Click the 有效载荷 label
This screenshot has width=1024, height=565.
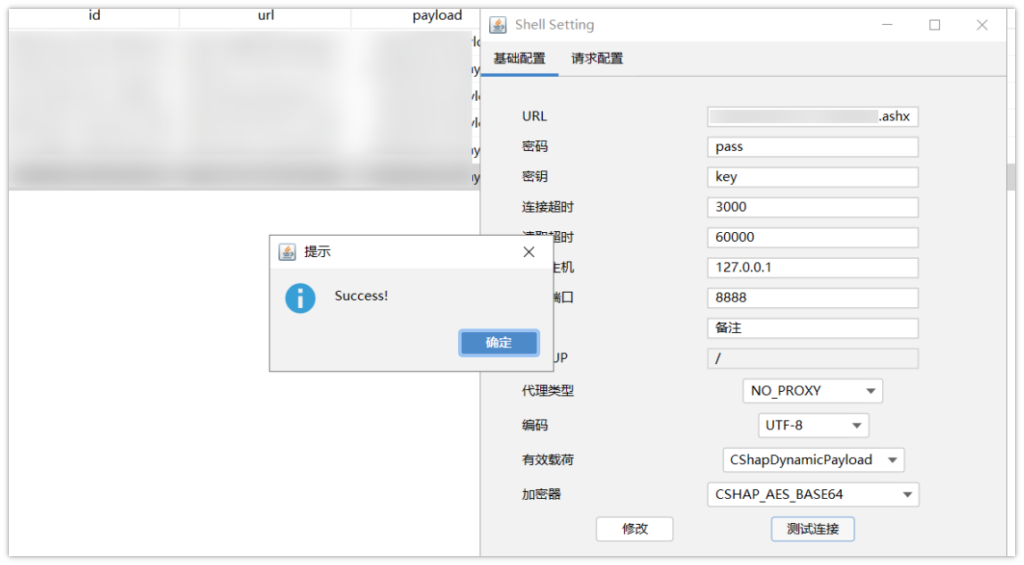(547, 460)
